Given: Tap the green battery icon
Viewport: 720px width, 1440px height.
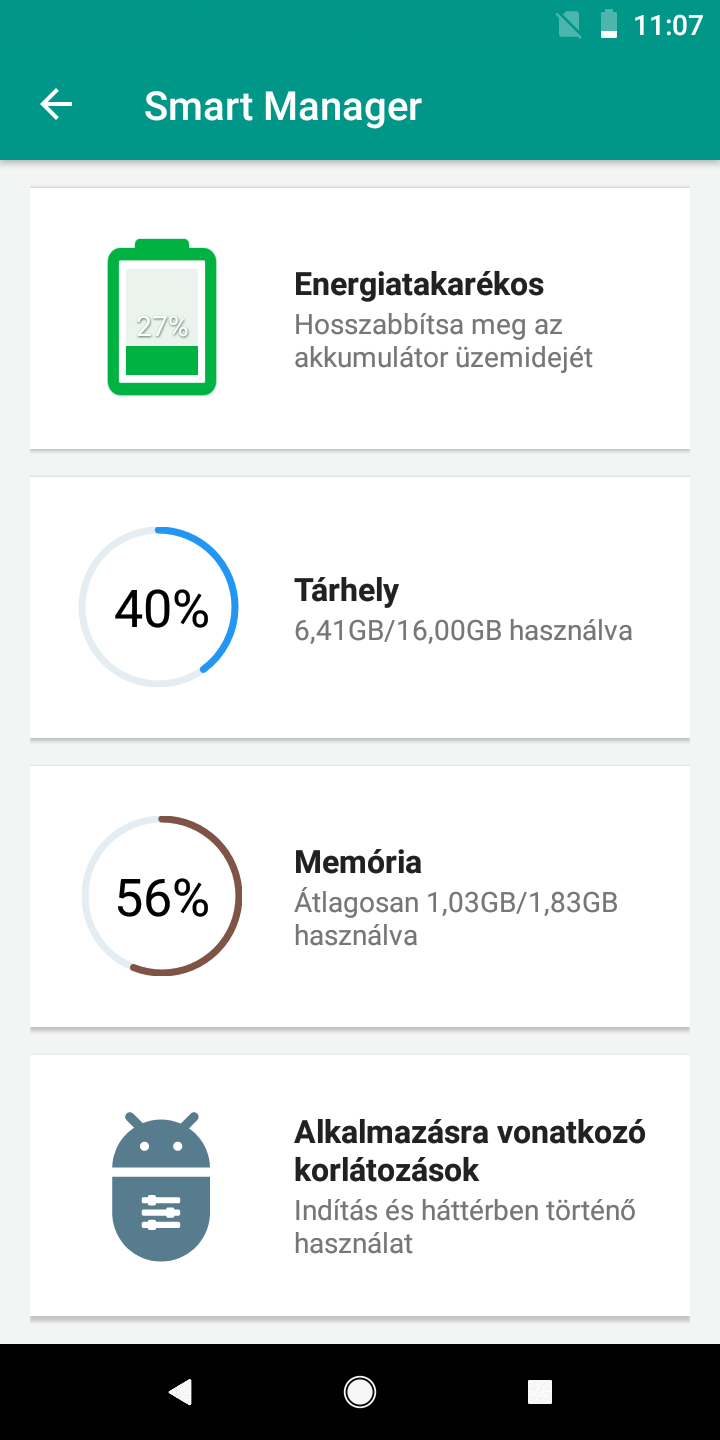Looking at the screenshot, I should pos(162,318).
